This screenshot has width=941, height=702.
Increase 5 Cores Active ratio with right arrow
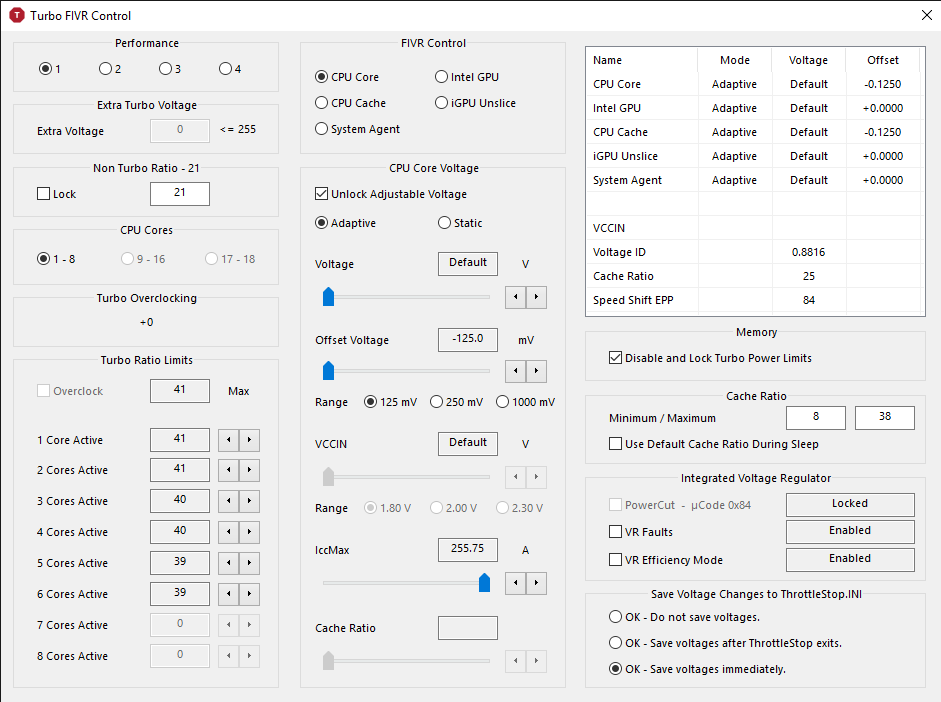tap(249, 563)
